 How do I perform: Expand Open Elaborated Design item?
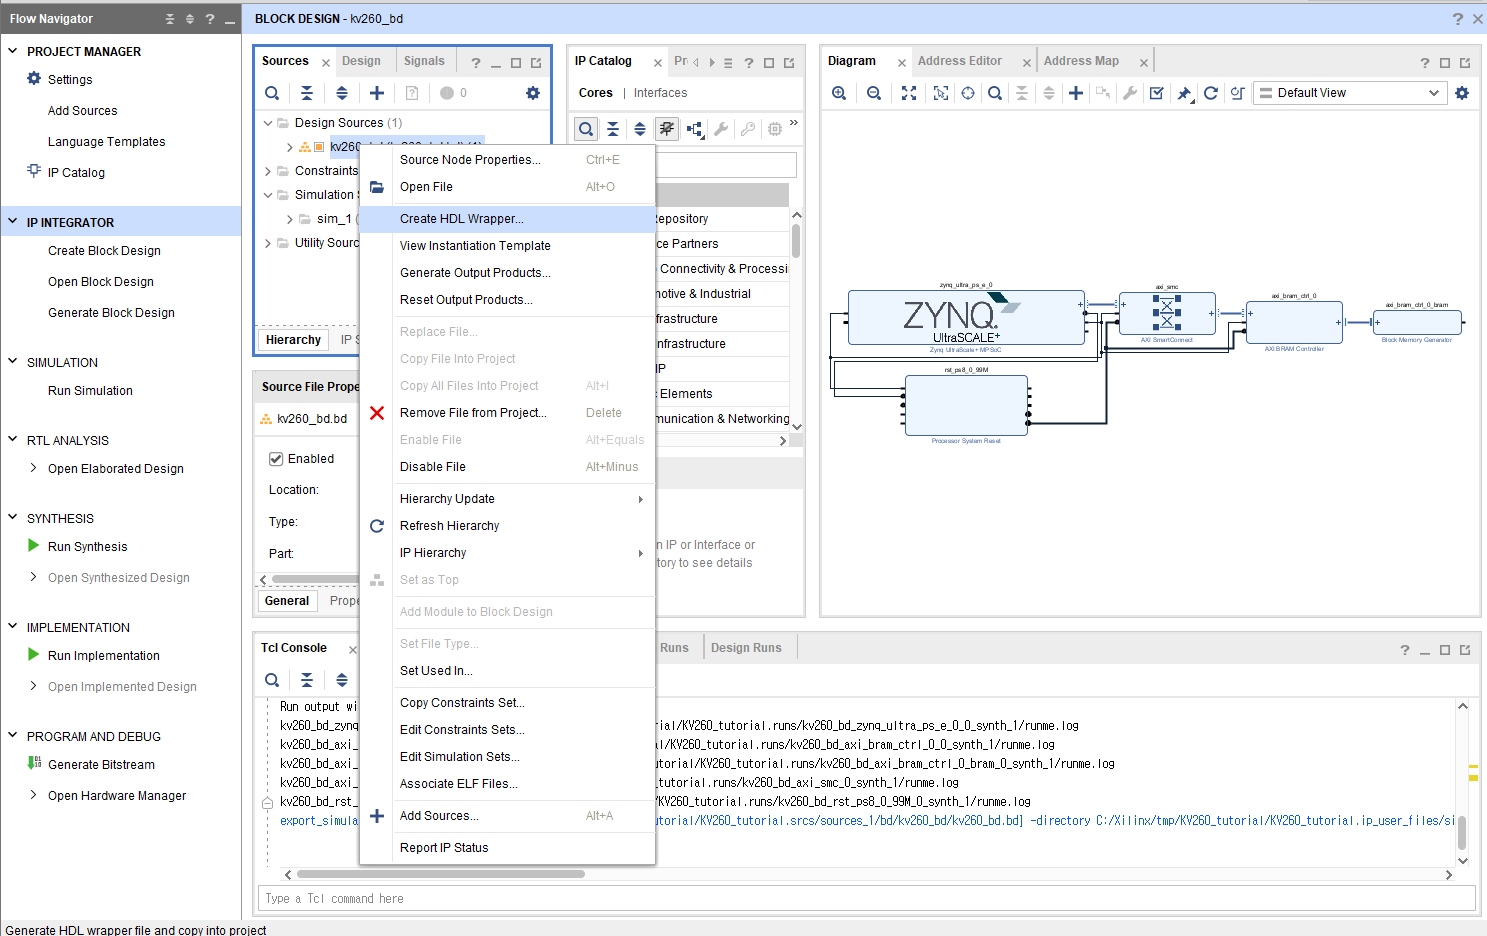[x=34, y=468]
